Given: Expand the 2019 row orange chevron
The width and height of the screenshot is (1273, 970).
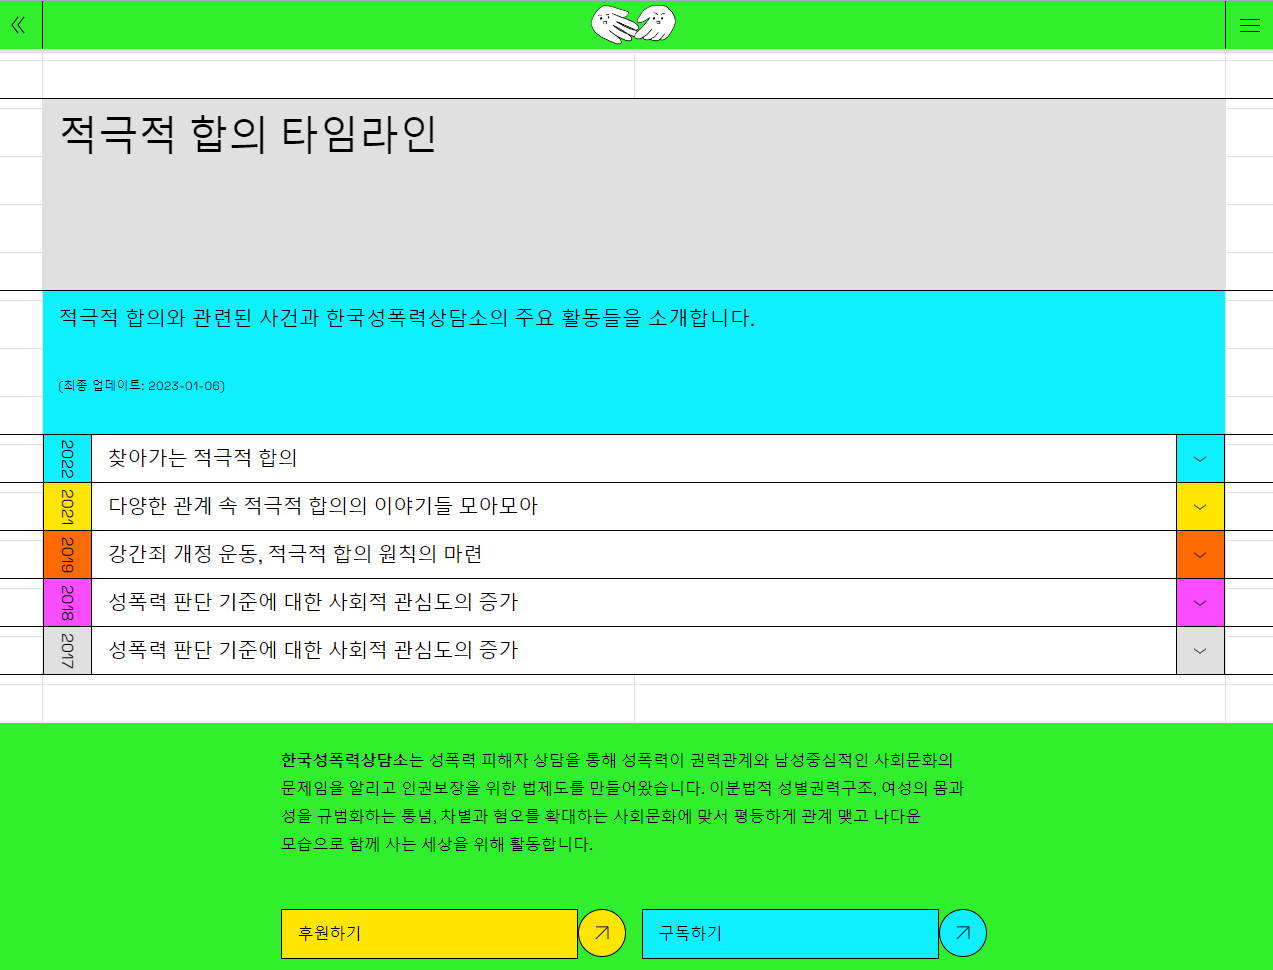Looking at the screenshot, I should 1200,555.
